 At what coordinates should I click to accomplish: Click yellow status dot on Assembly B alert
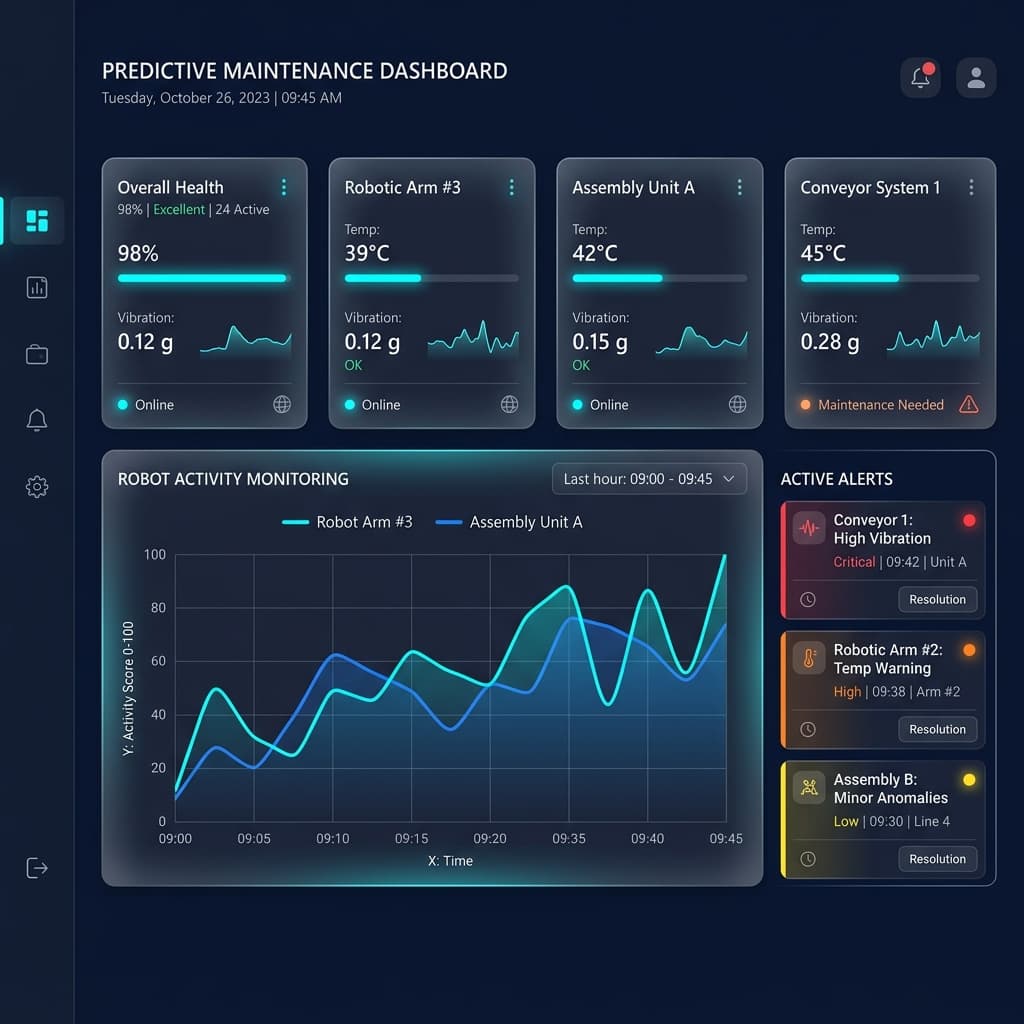point(969,779)
